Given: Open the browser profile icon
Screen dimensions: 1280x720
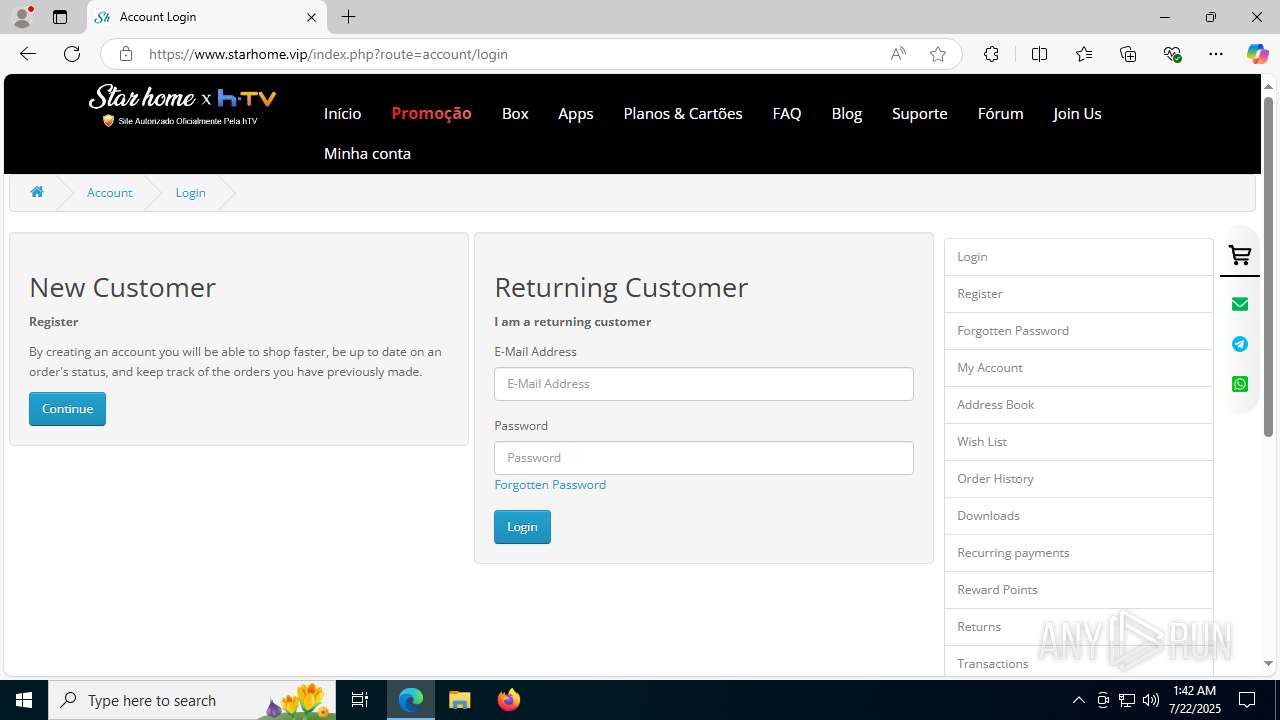Looking at the screenshot, I should (x=22, y=17).
